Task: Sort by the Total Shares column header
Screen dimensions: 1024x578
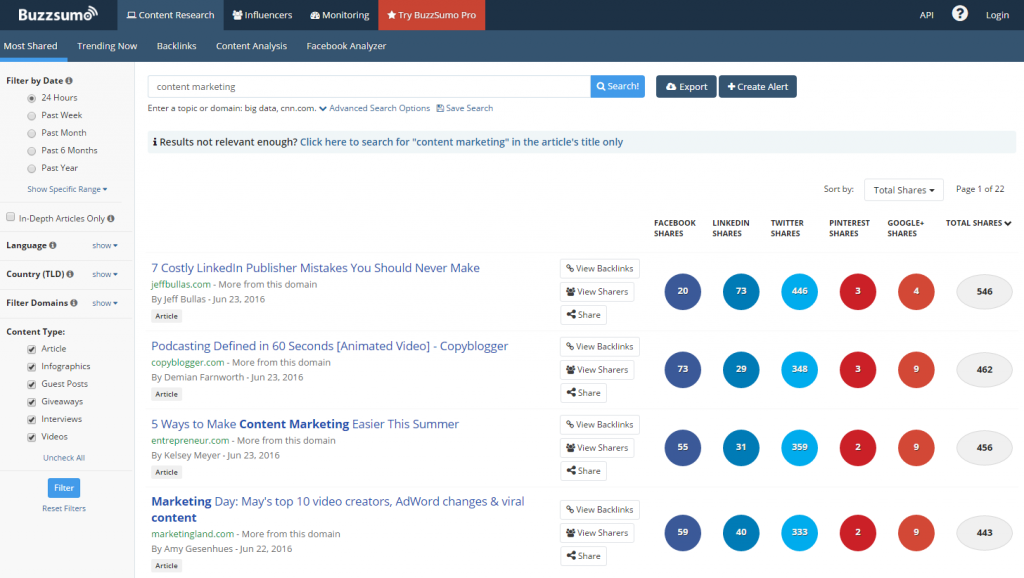Action: (x=978, y=223)
